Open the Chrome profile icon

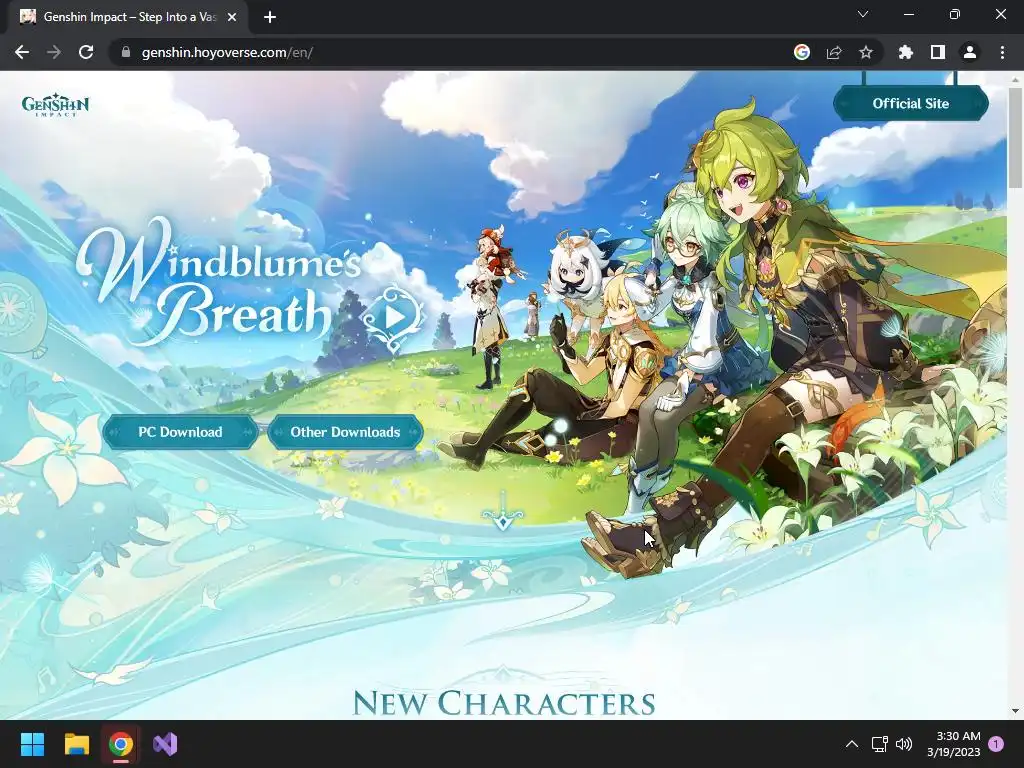[x=970, y=52]
